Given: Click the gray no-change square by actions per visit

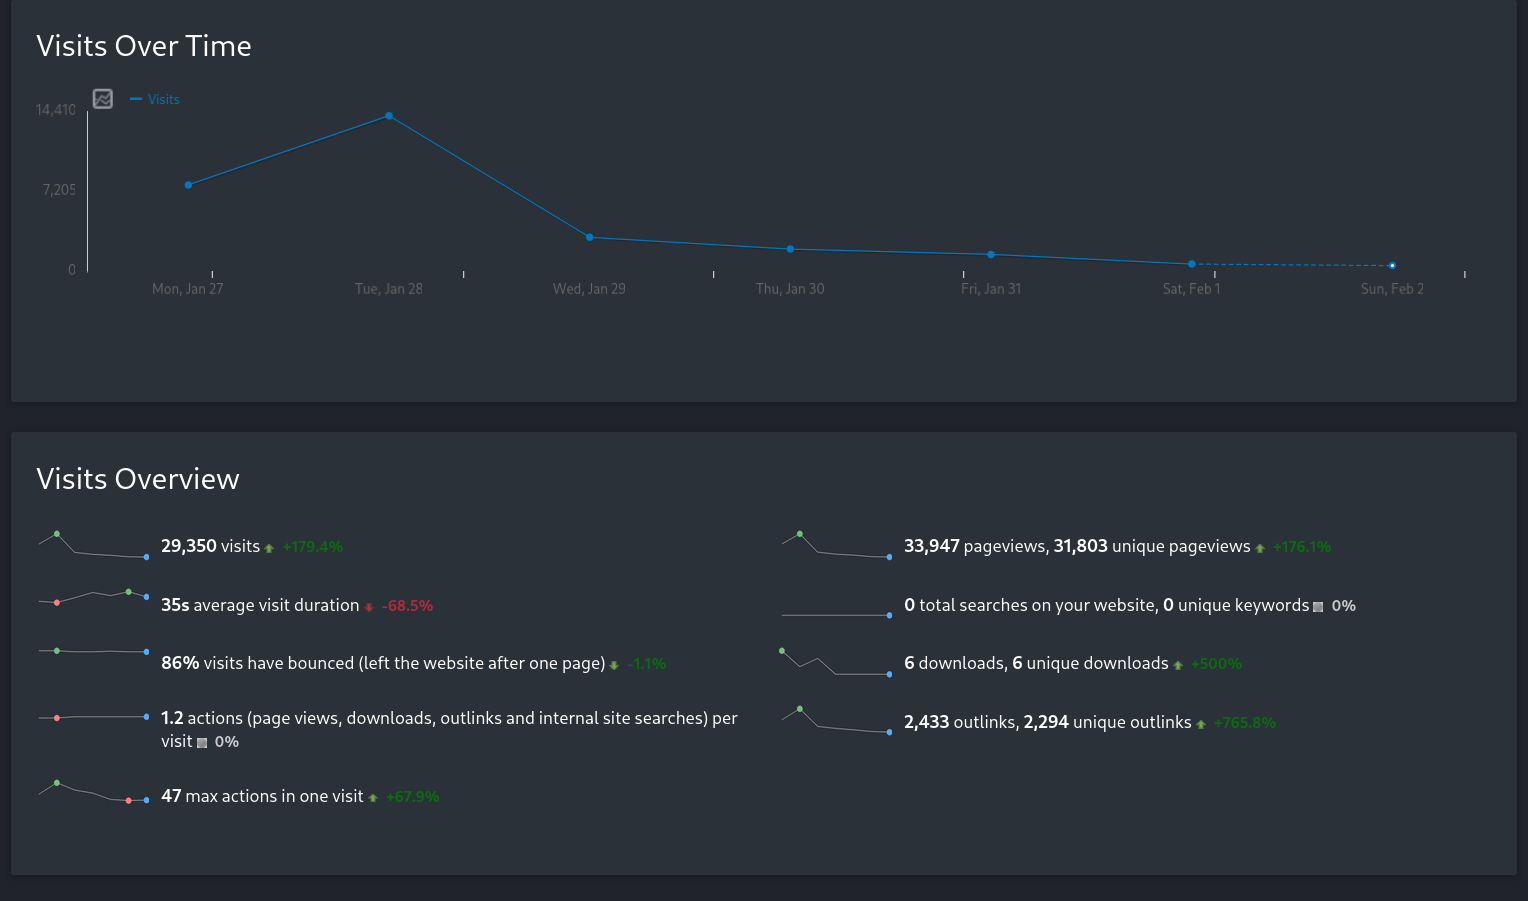Looking at the screenshot, I should pos(202,743).
